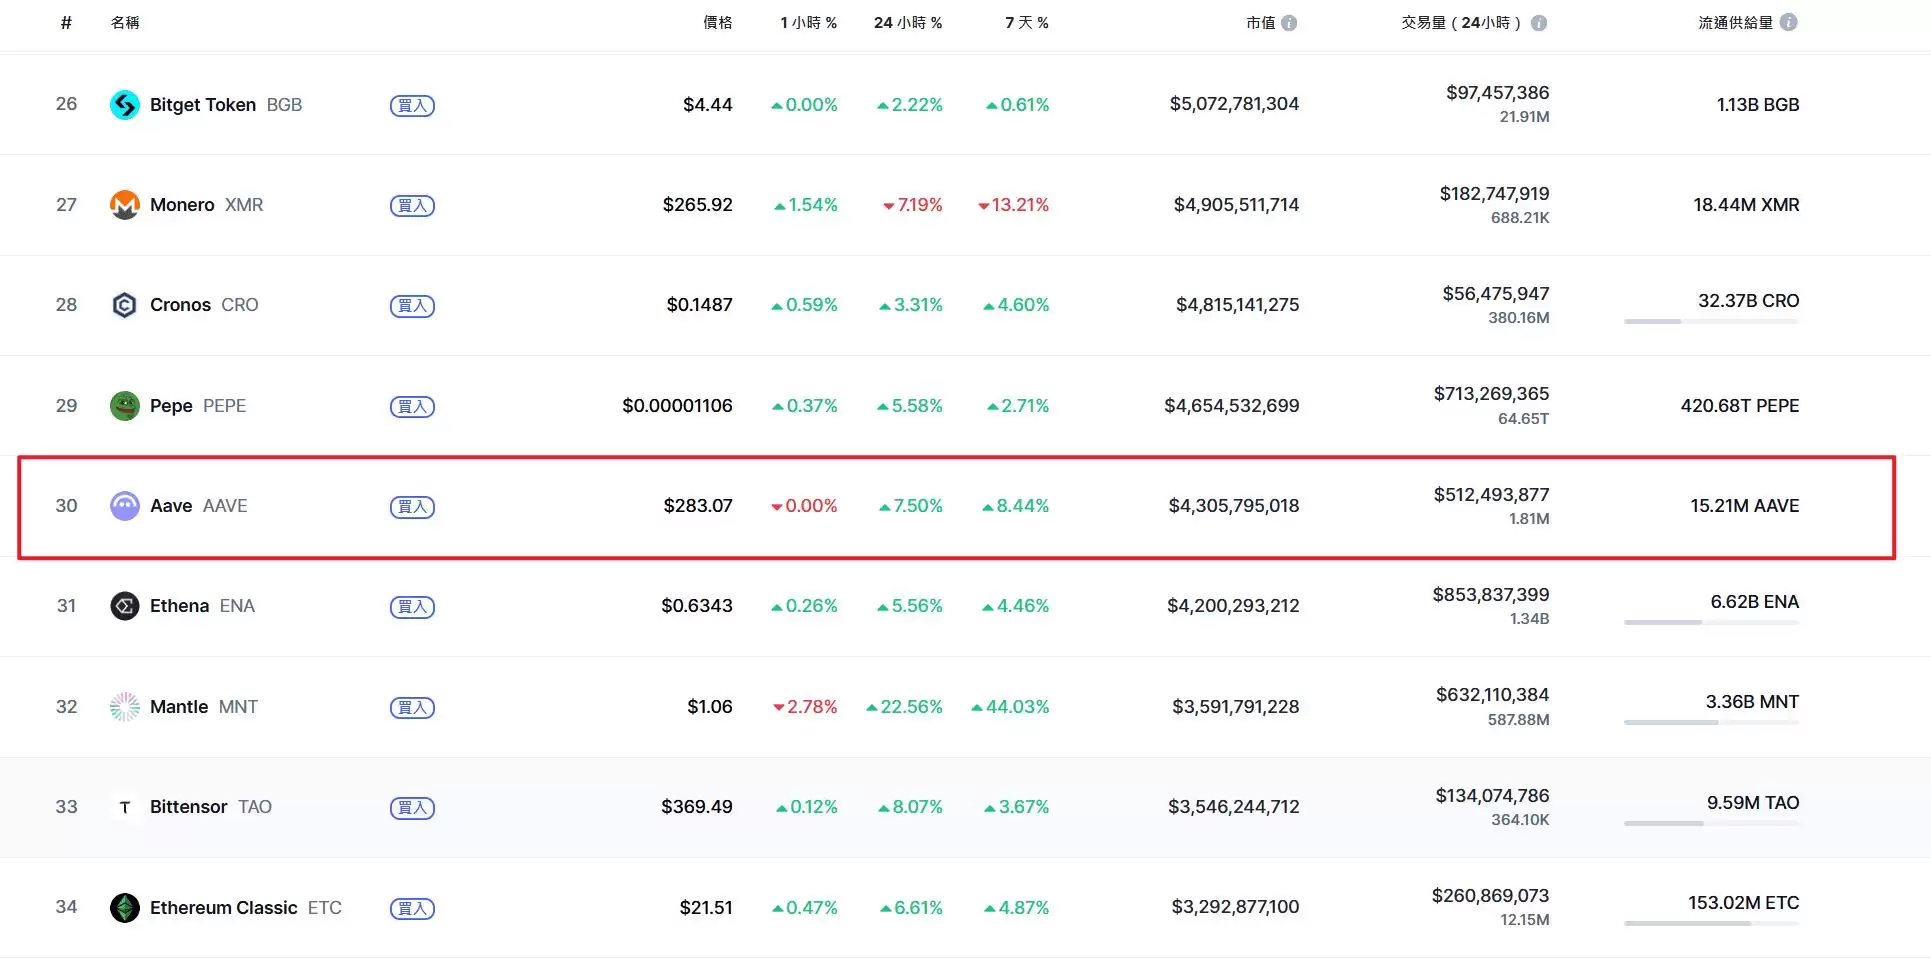Click the Ethena ENA coin icon
Image resolution: width=1931 pixels, height=959 pixels.
[x=124, y=606]
